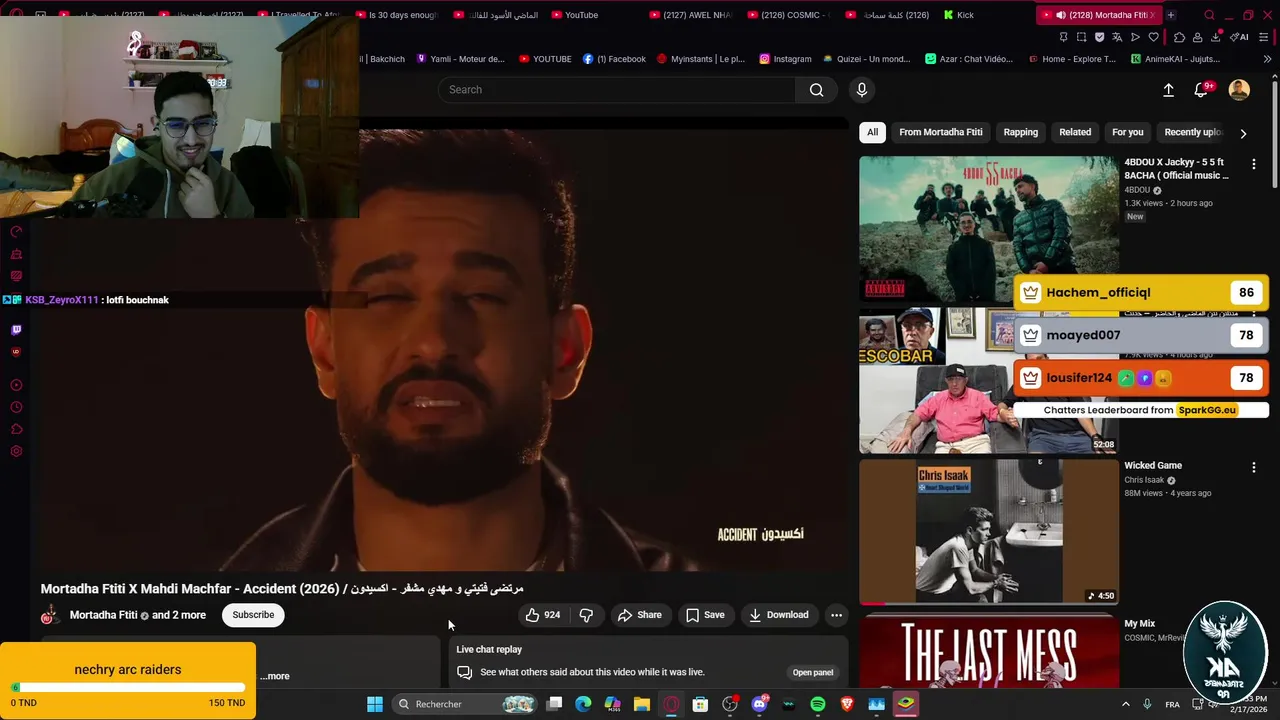Open Spotify from the taskbar
The height and width of the screenshot is (720, 1280).
818,704
